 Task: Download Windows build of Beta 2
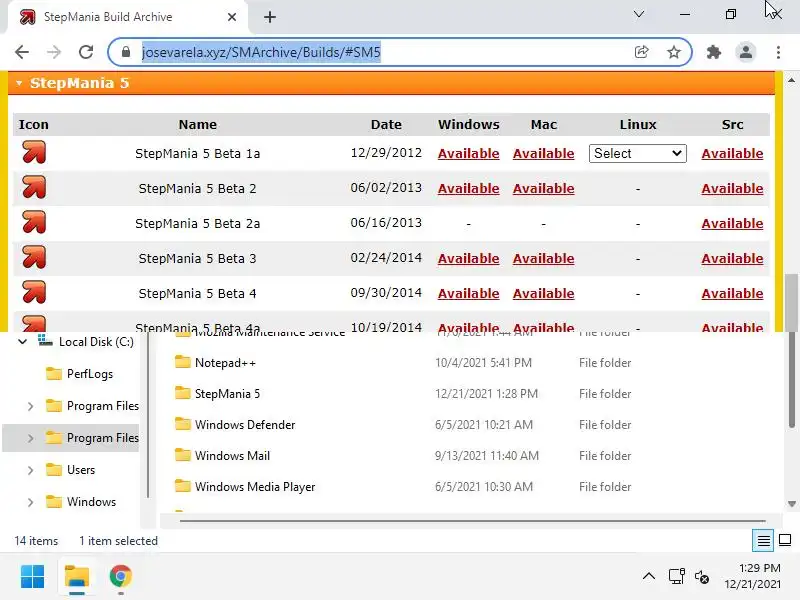click(468, 189)
